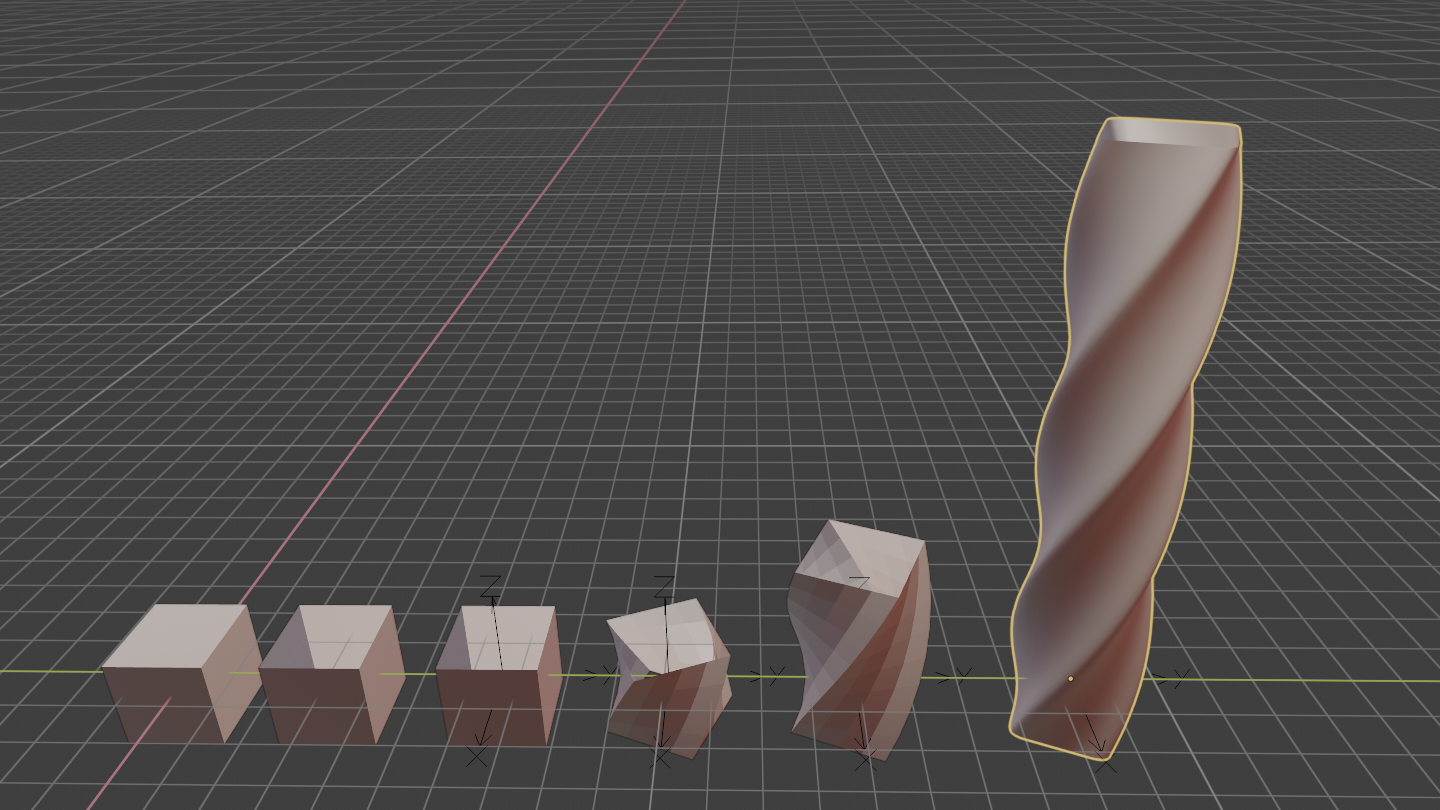
Task: Select the short, slightly twisted cube
Action: click(668, 677)
